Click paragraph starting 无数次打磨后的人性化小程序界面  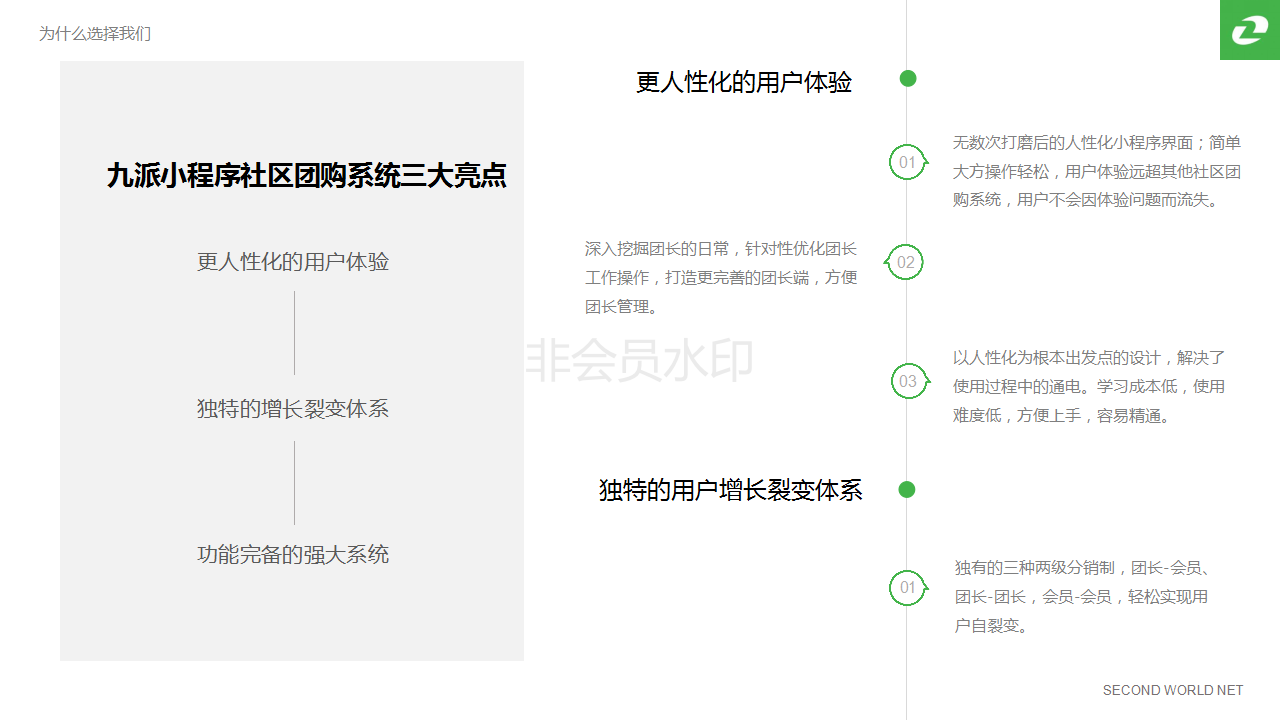click(x=1097, y=171)
